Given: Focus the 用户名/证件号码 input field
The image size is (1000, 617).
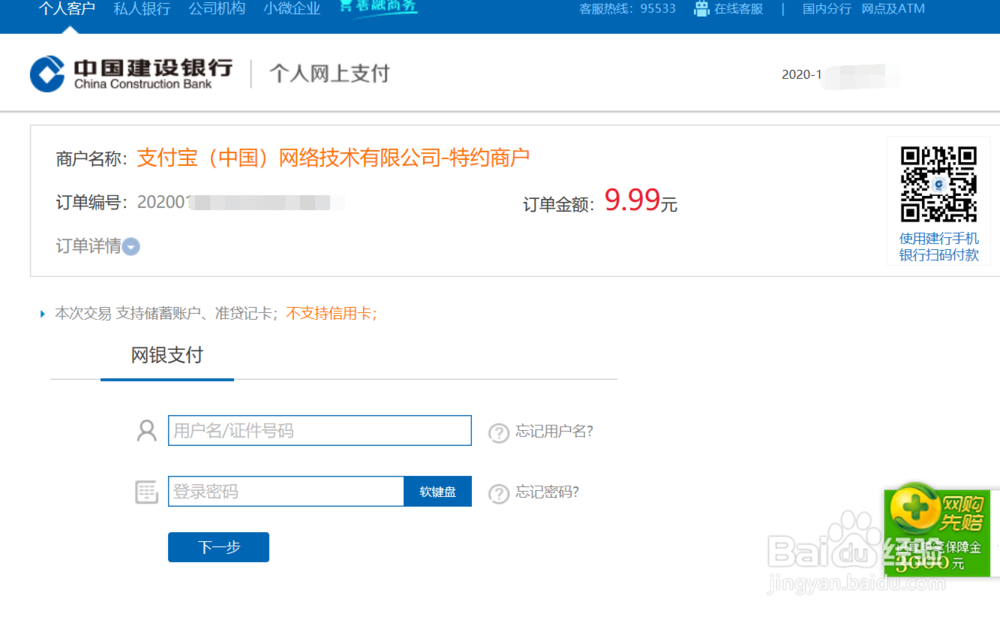Looking at the screenshot, I should pos(320,431).
